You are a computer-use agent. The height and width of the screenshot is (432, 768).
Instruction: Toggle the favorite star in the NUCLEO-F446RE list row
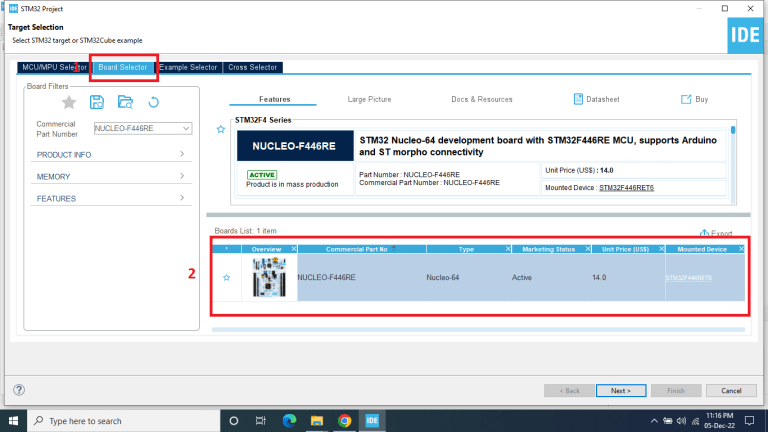coord(226,278)
